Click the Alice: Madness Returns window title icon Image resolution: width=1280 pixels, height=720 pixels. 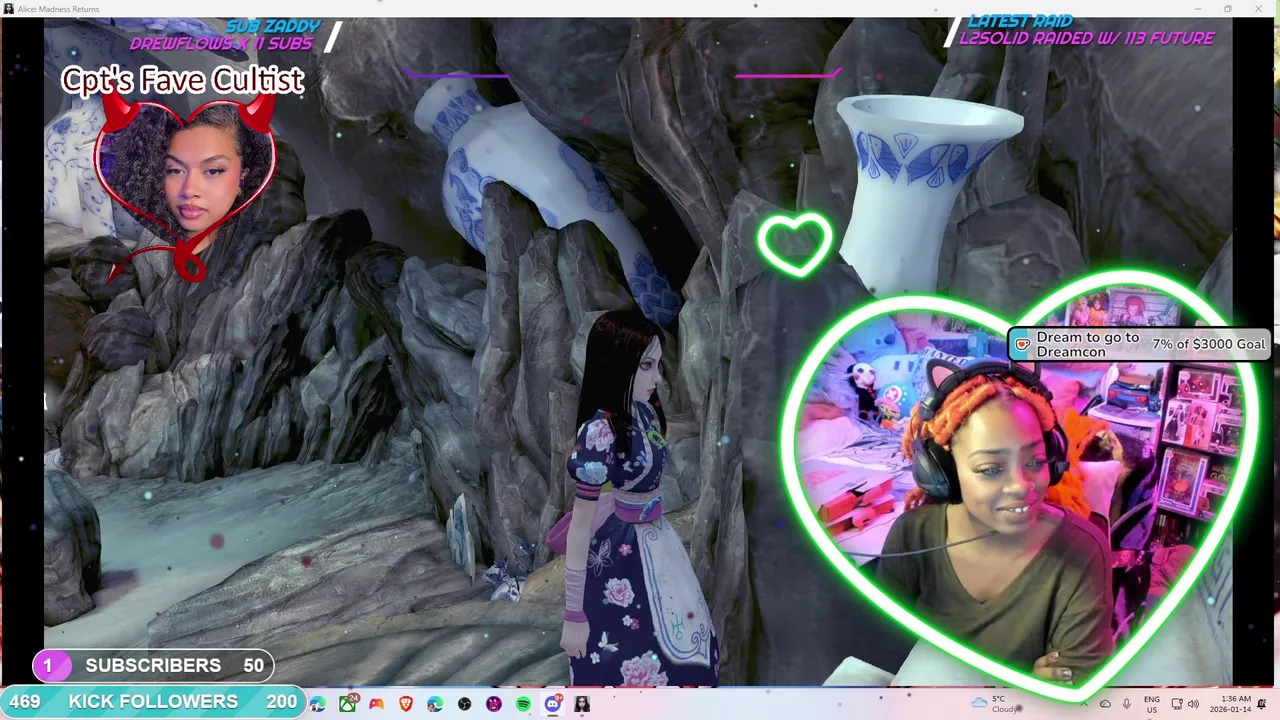pos(9,9)
